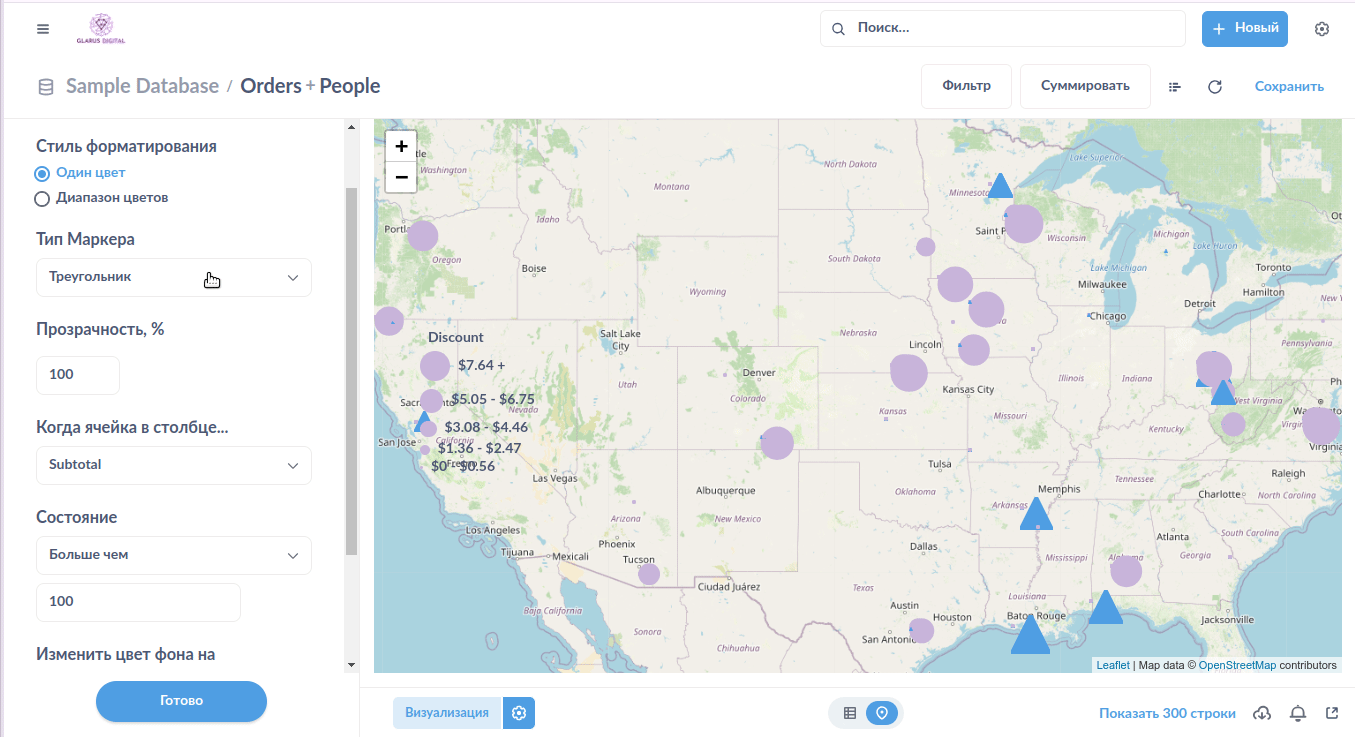The image size is (1355, 737).
Task: Click the 'Фильтр' button
Action: (966, 86)
